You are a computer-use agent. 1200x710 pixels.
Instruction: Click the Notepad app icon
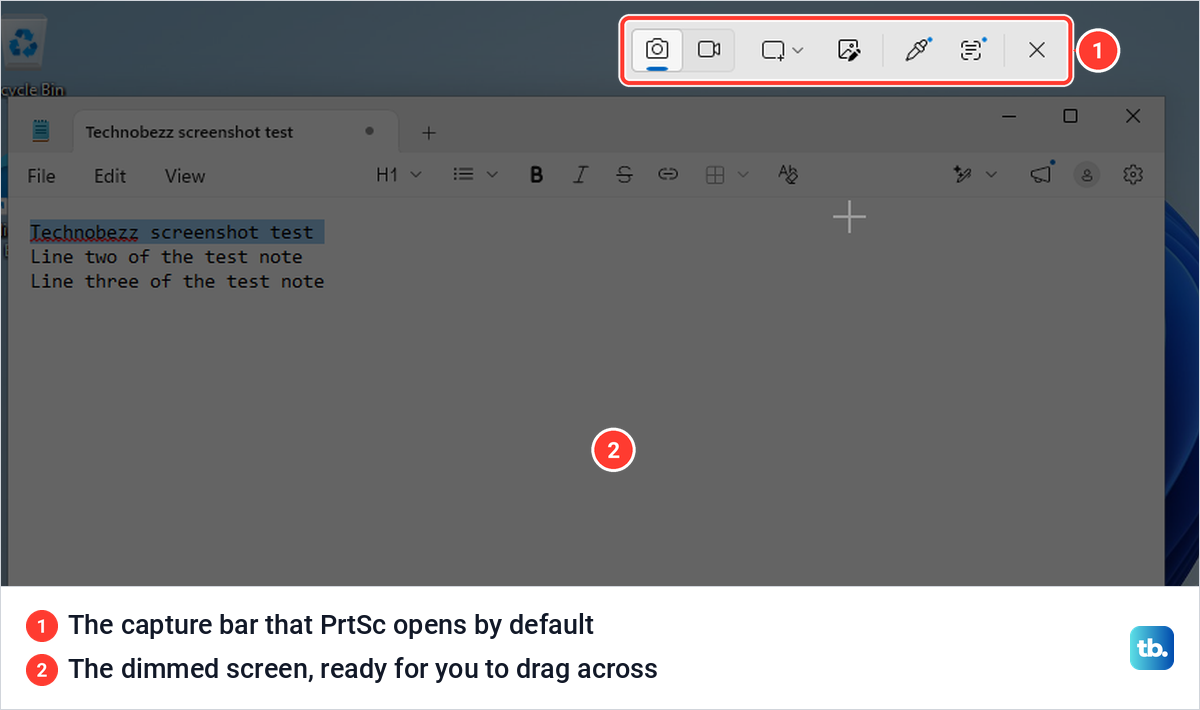(x=41, y=131)
